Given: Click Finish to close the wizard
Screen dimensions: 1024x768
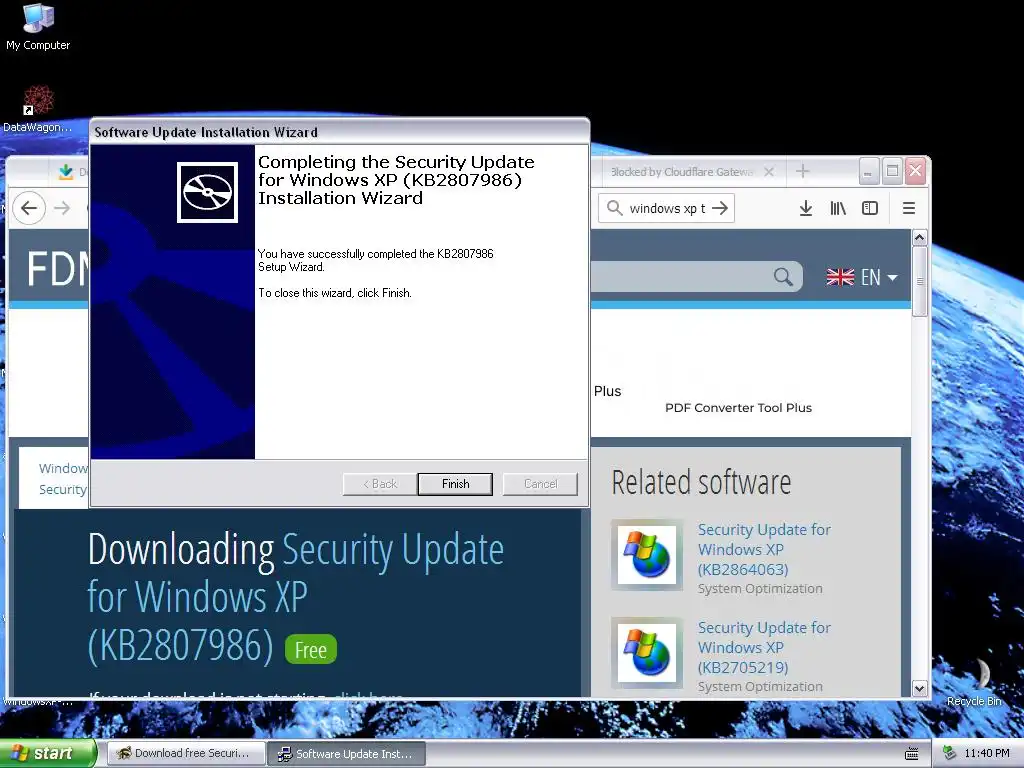Looking at the screenshot, I should point(455,484).
